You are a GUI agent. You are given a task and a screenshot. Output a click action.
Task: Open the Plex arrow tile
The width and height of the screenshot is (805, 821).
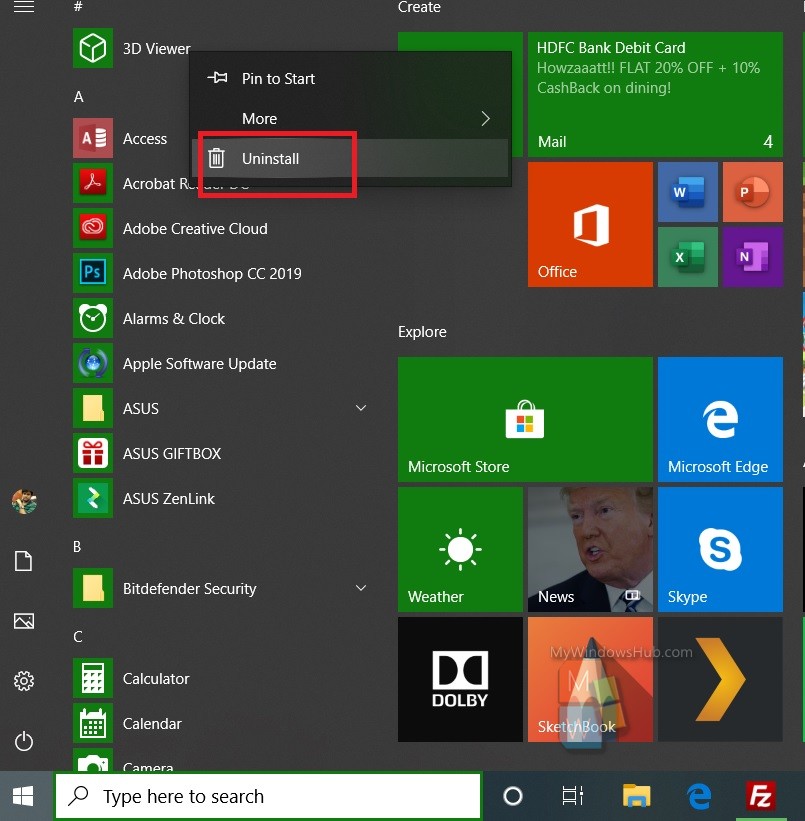coord(720,679)
